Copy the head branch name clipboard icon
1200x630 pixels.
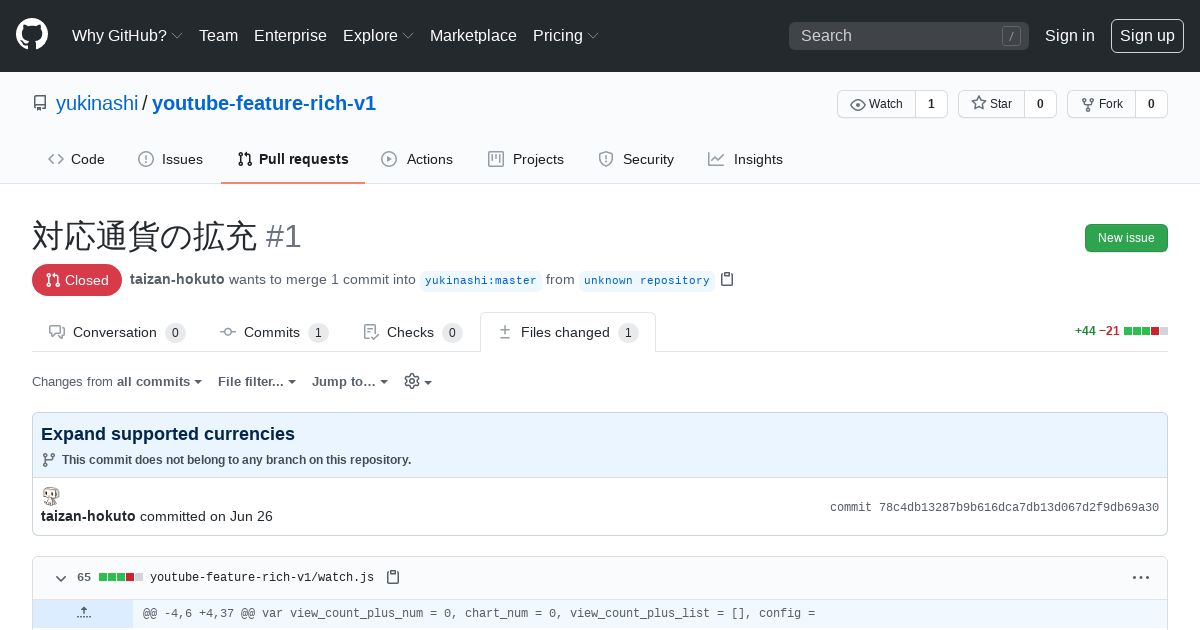coord(727,280)
